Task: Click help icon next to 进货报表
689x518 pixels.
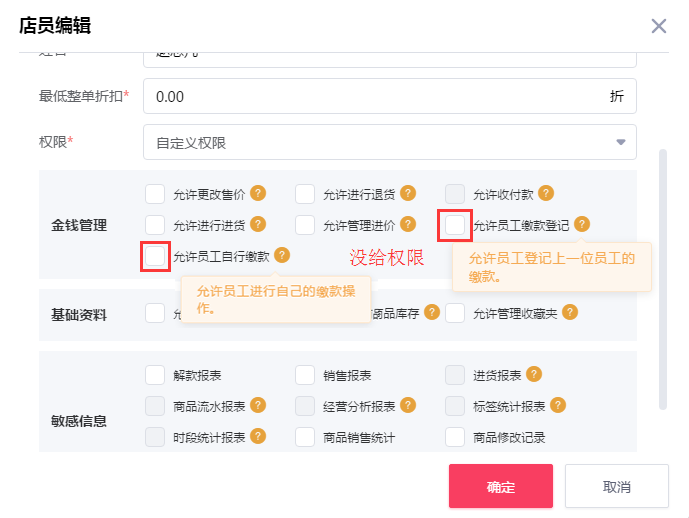Action: click(534, 374)
